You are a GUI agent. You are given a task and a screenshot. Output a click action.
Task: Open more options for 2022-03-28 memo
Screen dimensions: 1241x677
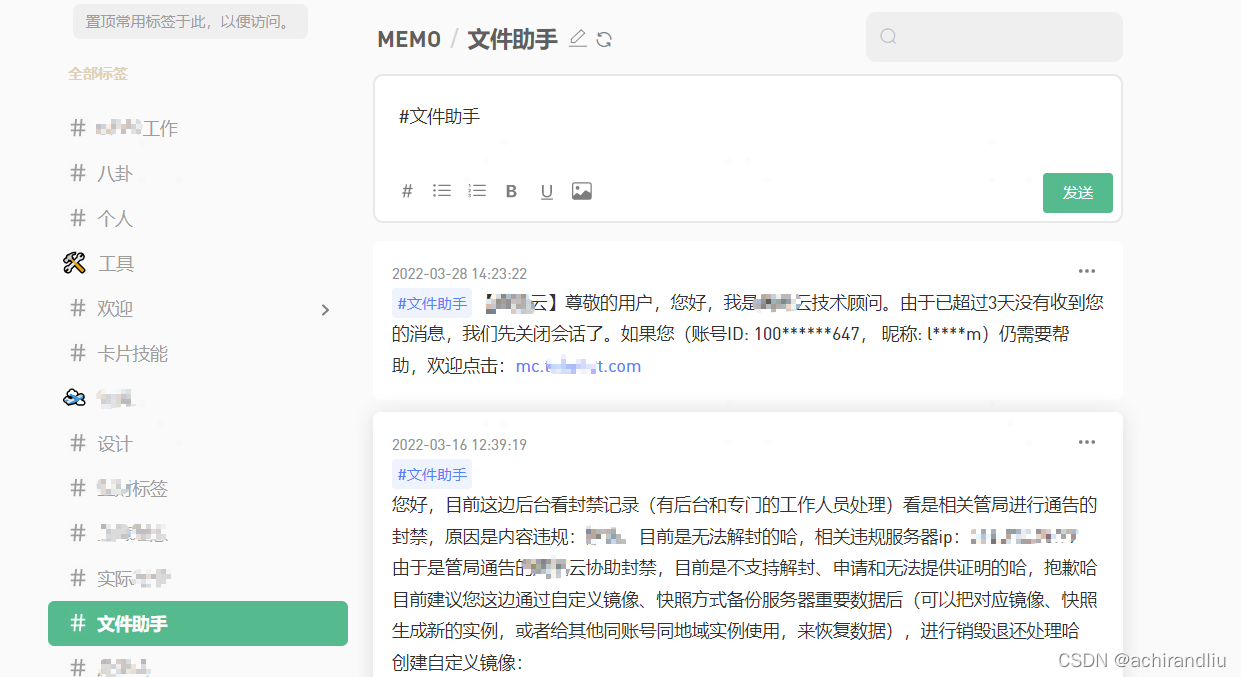pos(1086,271)
